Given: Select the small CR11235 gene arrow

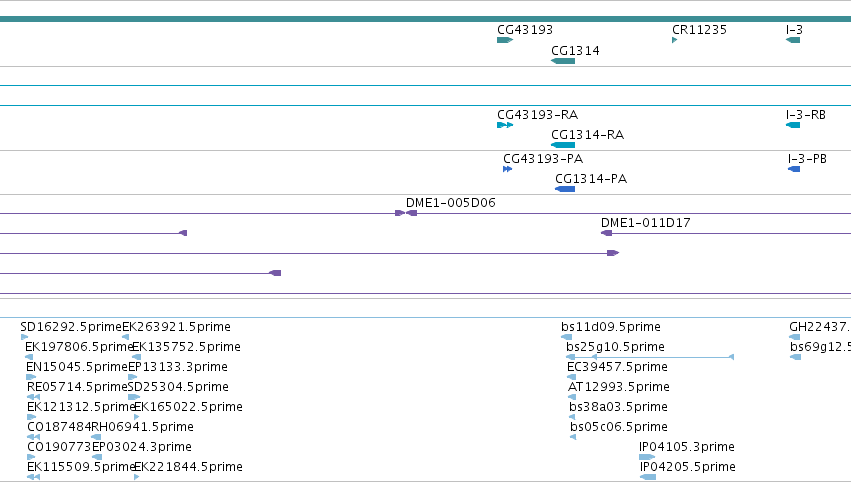Looking at the screenshot, I should [x=675, y=40].
